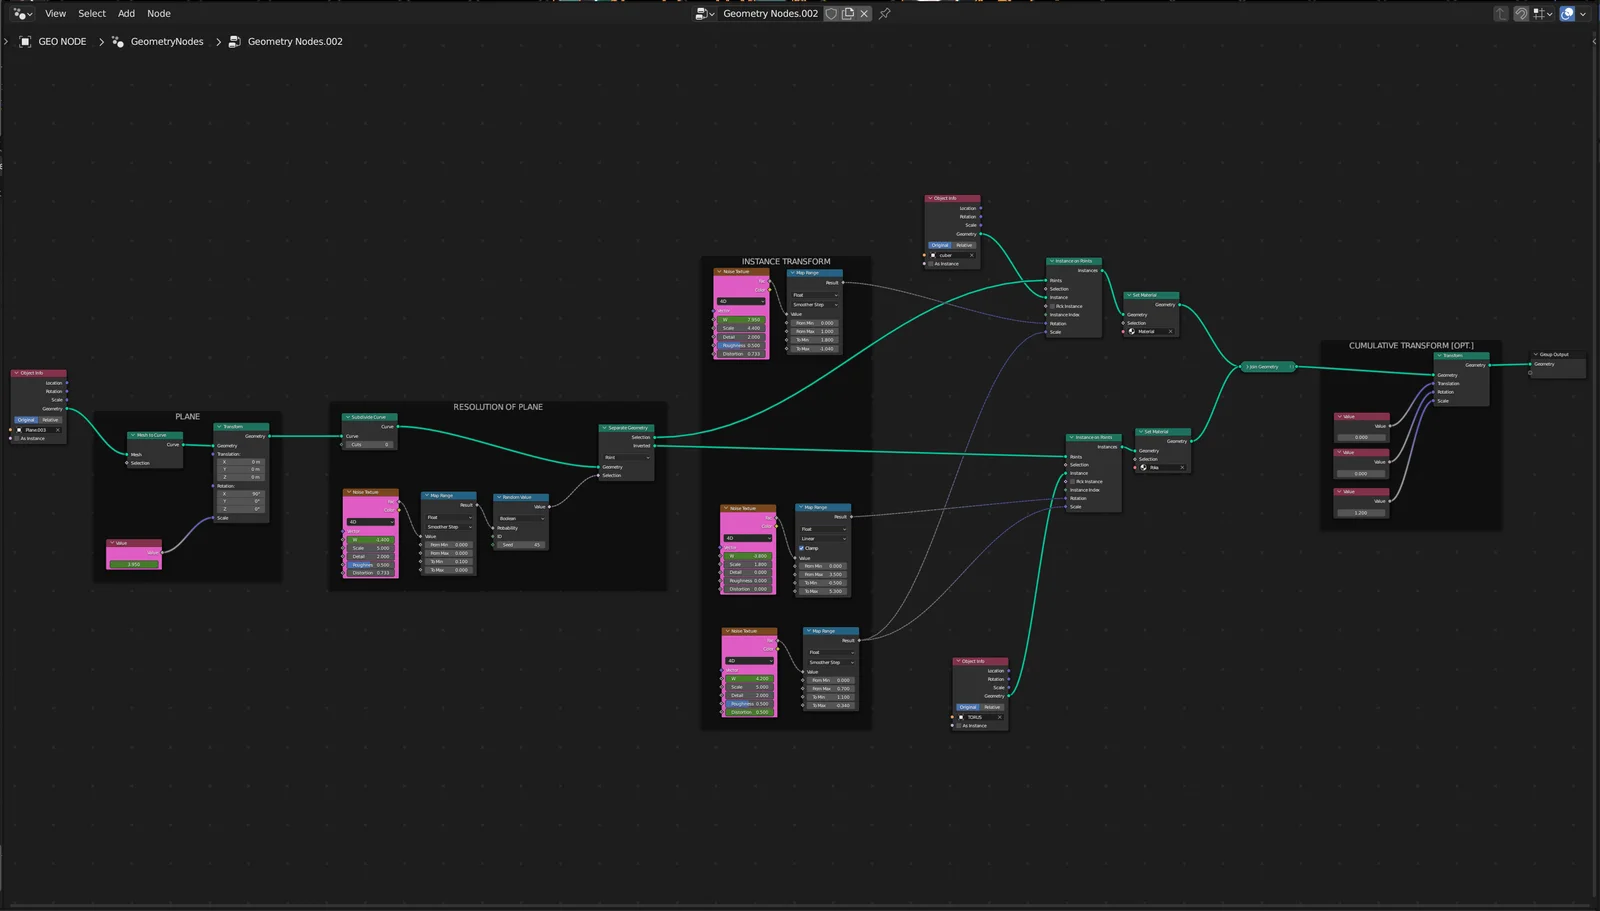Pin the current node tree with pin icon

point(885,13)
